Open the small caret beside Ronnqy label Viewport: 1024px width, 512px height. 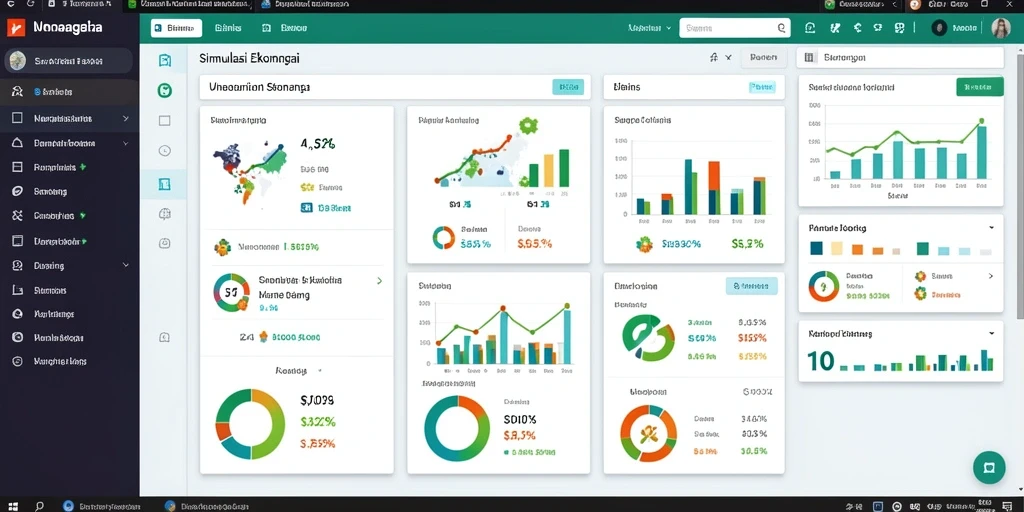[319, 370]
